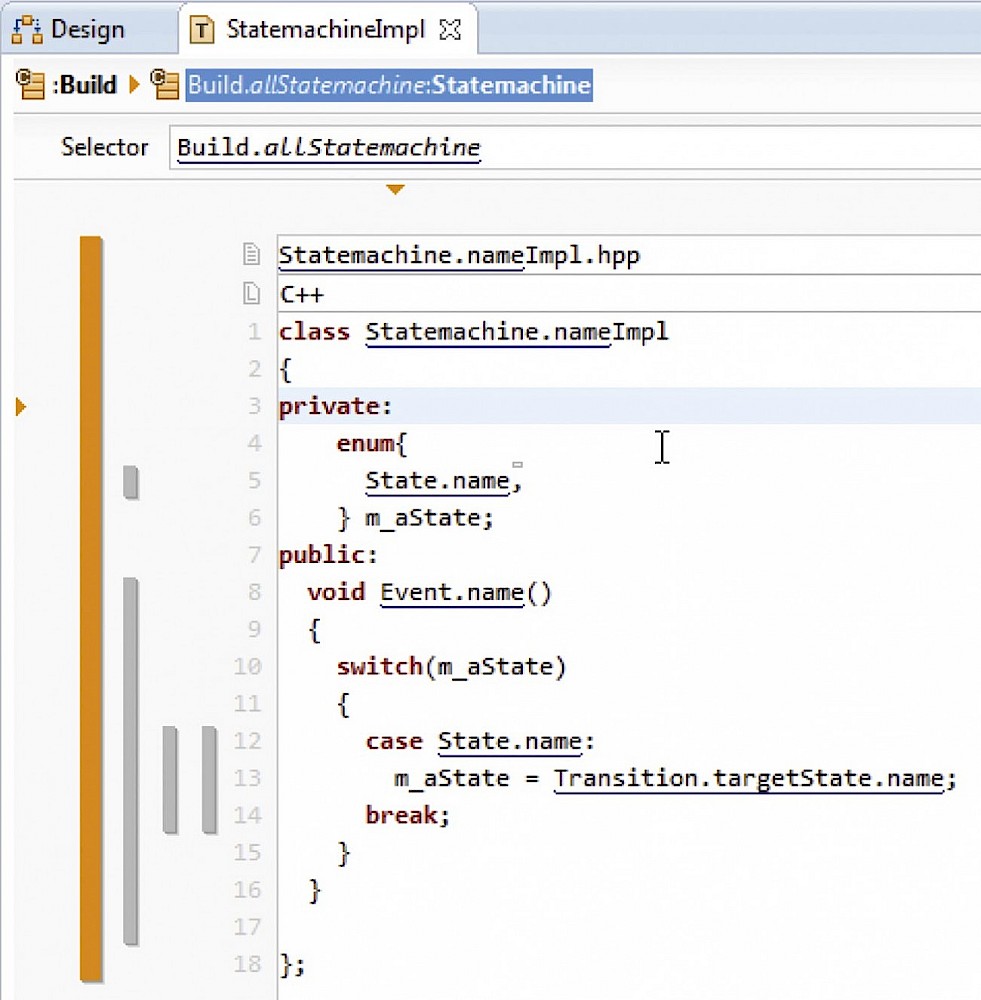This screenshot has height=1000, width=981.
Task: Select the Build.allStatemachine:Statemachine breadcrumb
Action: [389, 85]
